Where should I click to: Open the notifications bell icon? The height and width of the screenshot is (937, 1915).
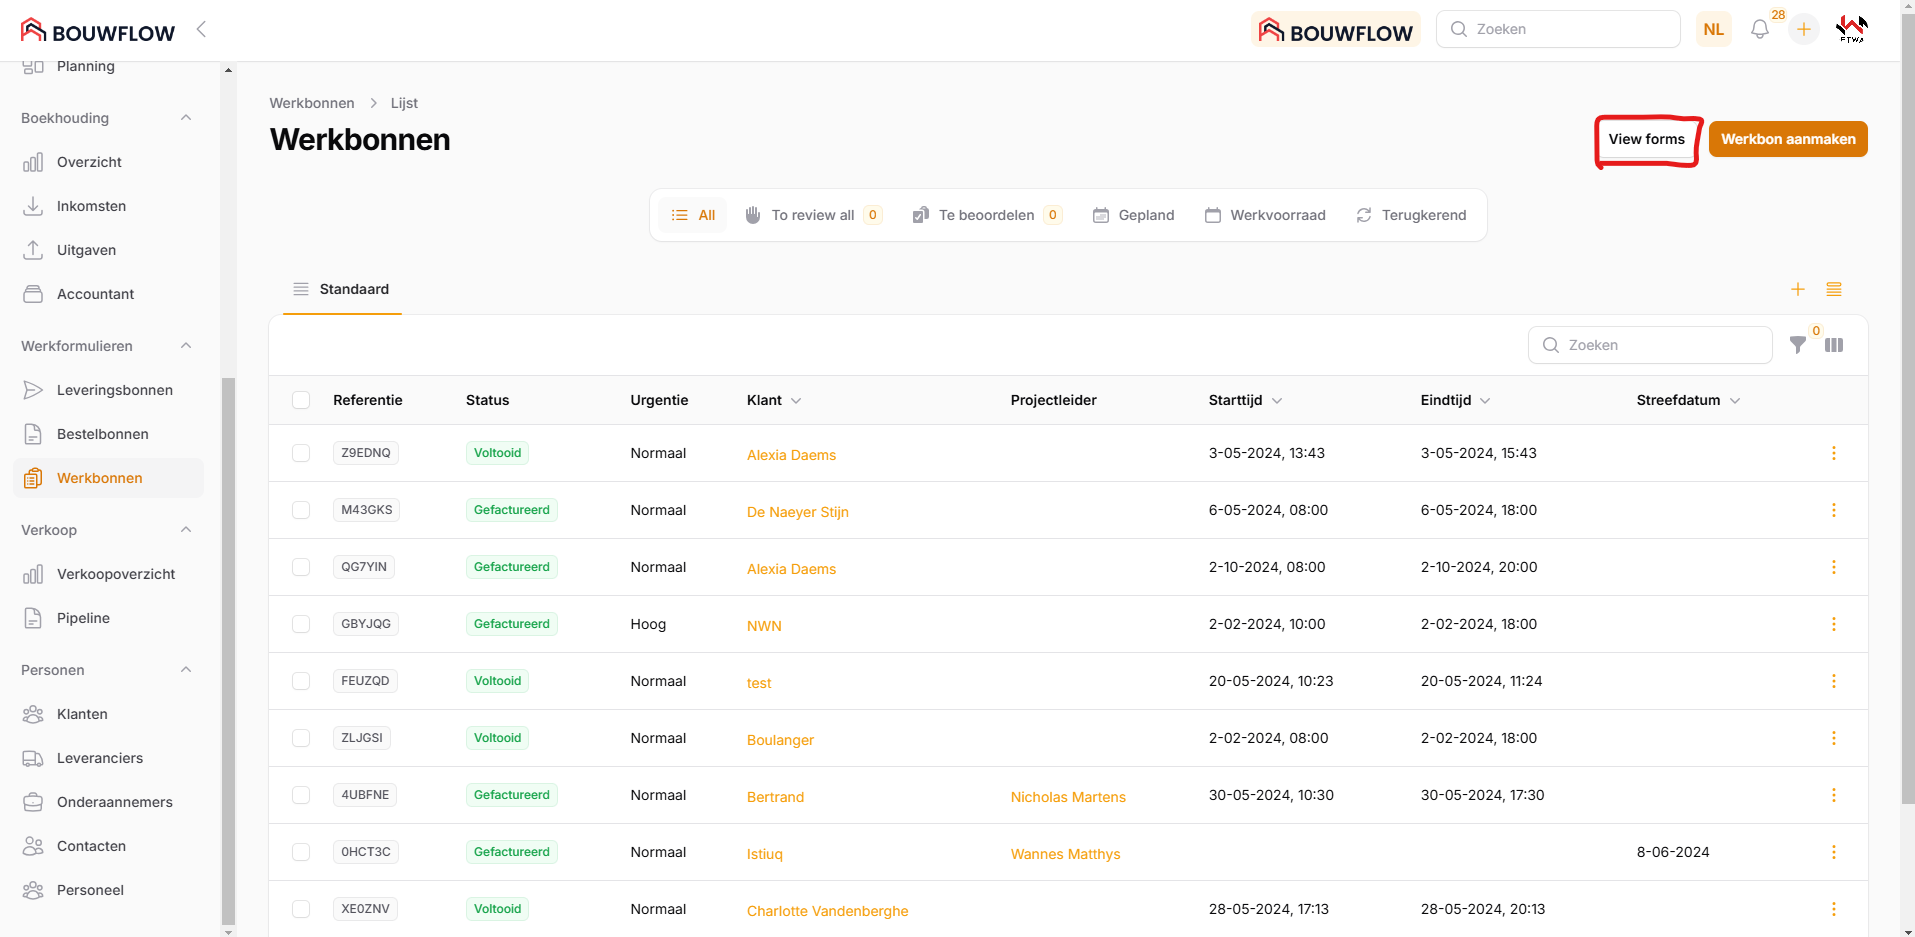click(x=1759, y=30)
